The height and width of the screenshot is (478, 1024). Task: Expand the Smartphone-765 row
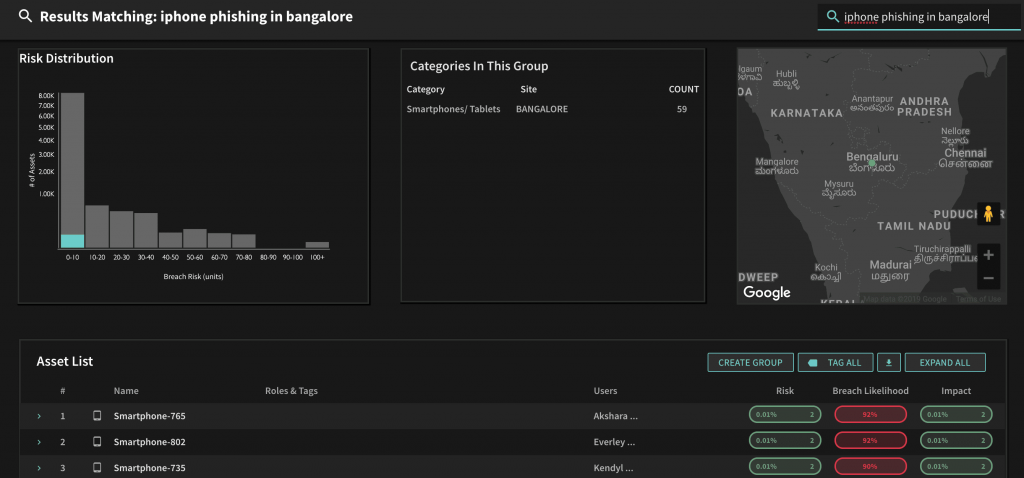click(x=39, y=416)
